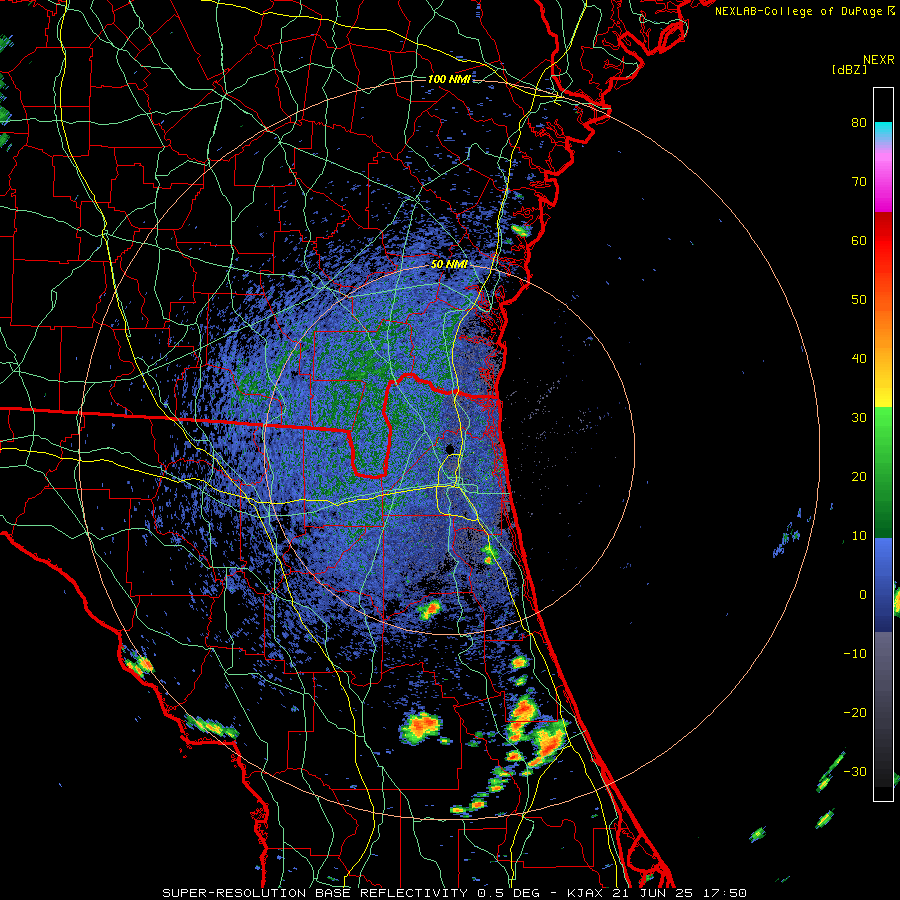
Task: Click the -10 value on the dBZ scale
Action: pos(855,653)
